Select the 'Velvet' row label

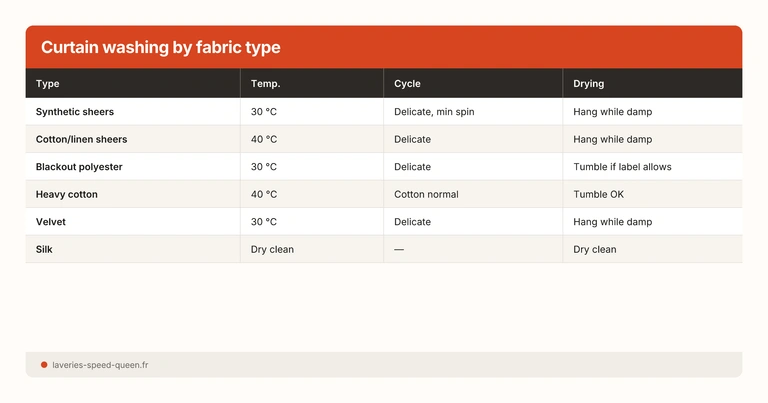point(50,222)
